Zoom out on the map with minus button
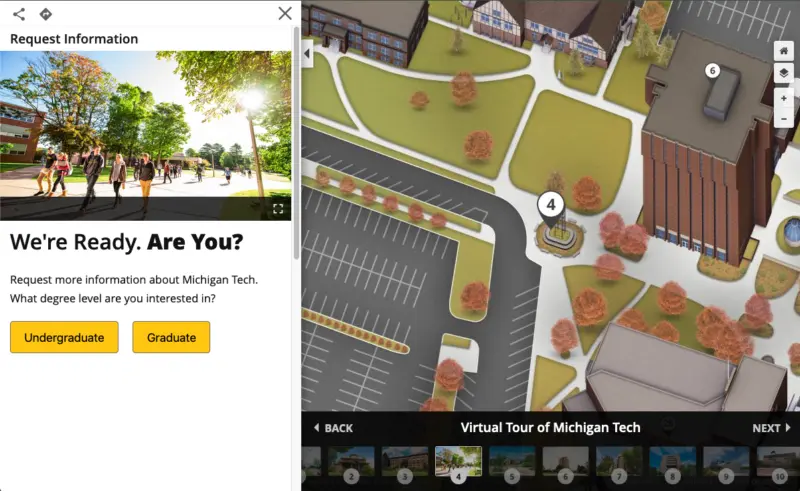Screen dimensions: 800x491 coord(784,118)
